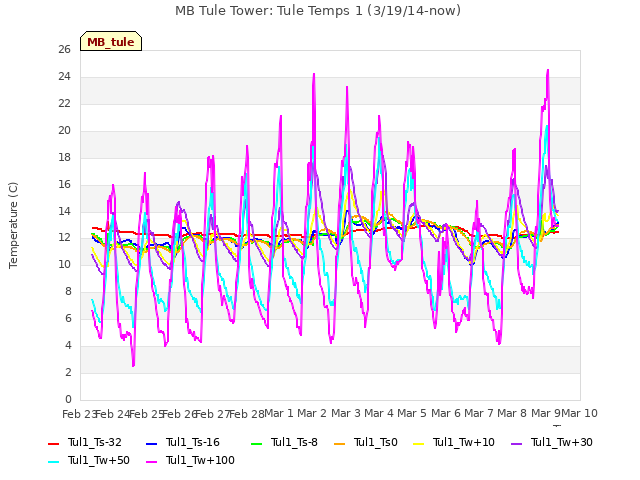The height and width of the screenshot is (480, 640).
Task: Click the Mar 10 x-axis tick label
Action: coord(579,413)
